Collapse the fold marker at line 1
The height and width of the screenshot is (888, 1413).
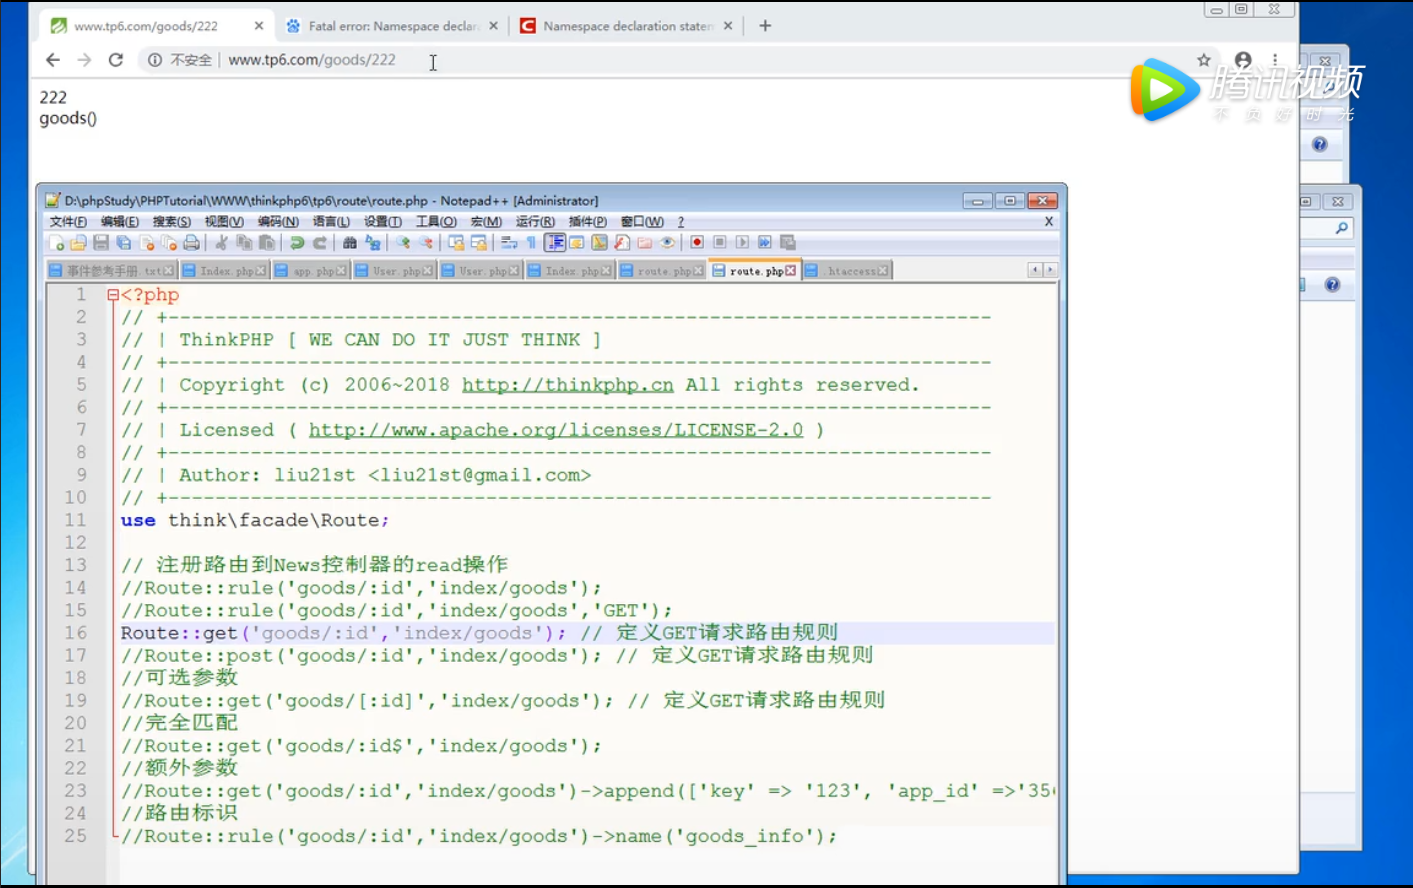[x=113, y=295]
